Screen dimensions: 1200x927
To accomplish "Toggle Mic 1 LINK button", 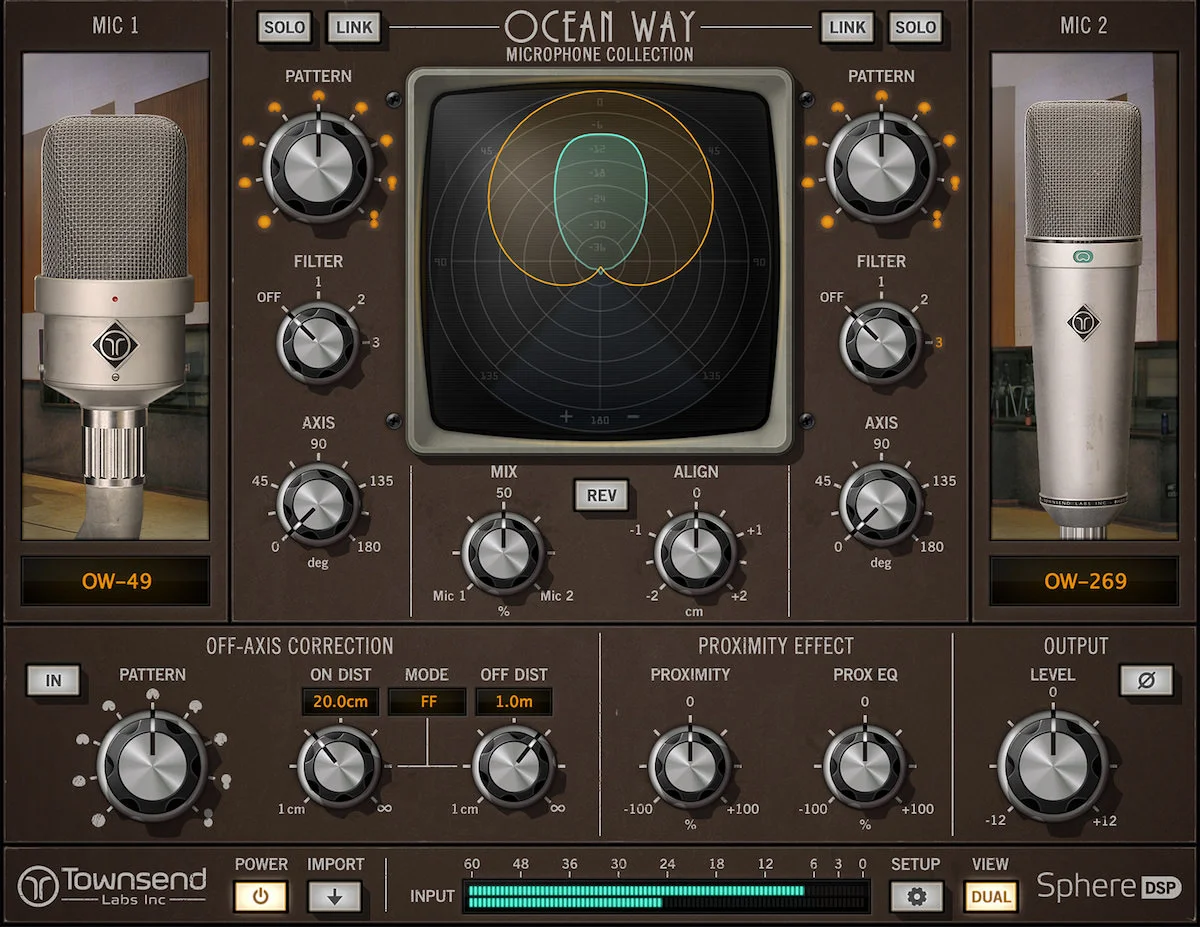I will coord(354,27).
